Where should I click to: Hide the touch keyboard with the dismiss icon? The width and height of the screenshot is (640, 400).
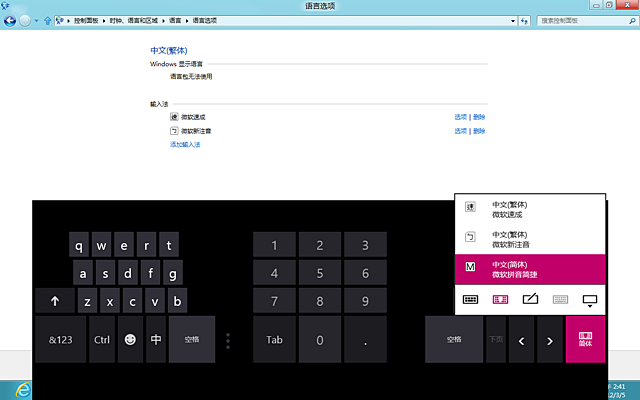(x=590, y=300)
